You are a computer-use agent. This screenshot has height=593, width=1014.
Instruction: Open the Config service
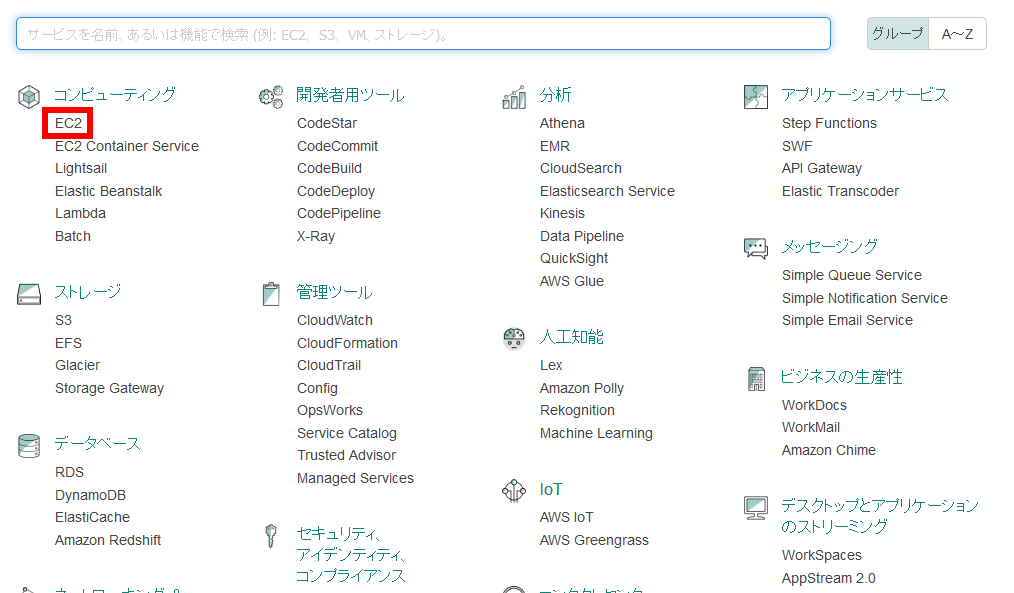pyautogui.click(x=318, y=388)
